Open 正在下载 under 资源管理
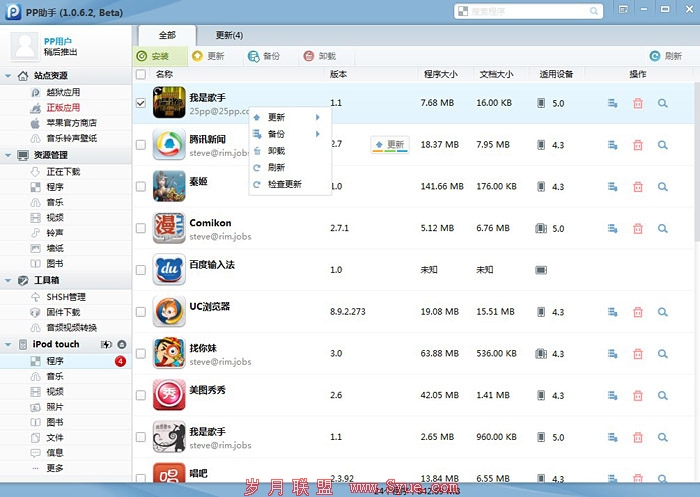This screenshot has height=497, width=700. click(63, 171)
